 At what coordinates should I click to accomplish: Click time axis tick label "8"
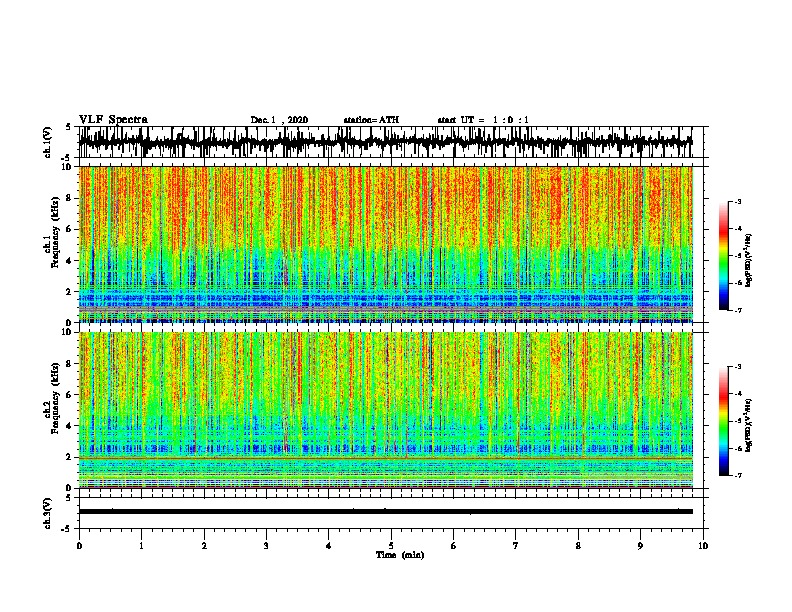(578, 545)
